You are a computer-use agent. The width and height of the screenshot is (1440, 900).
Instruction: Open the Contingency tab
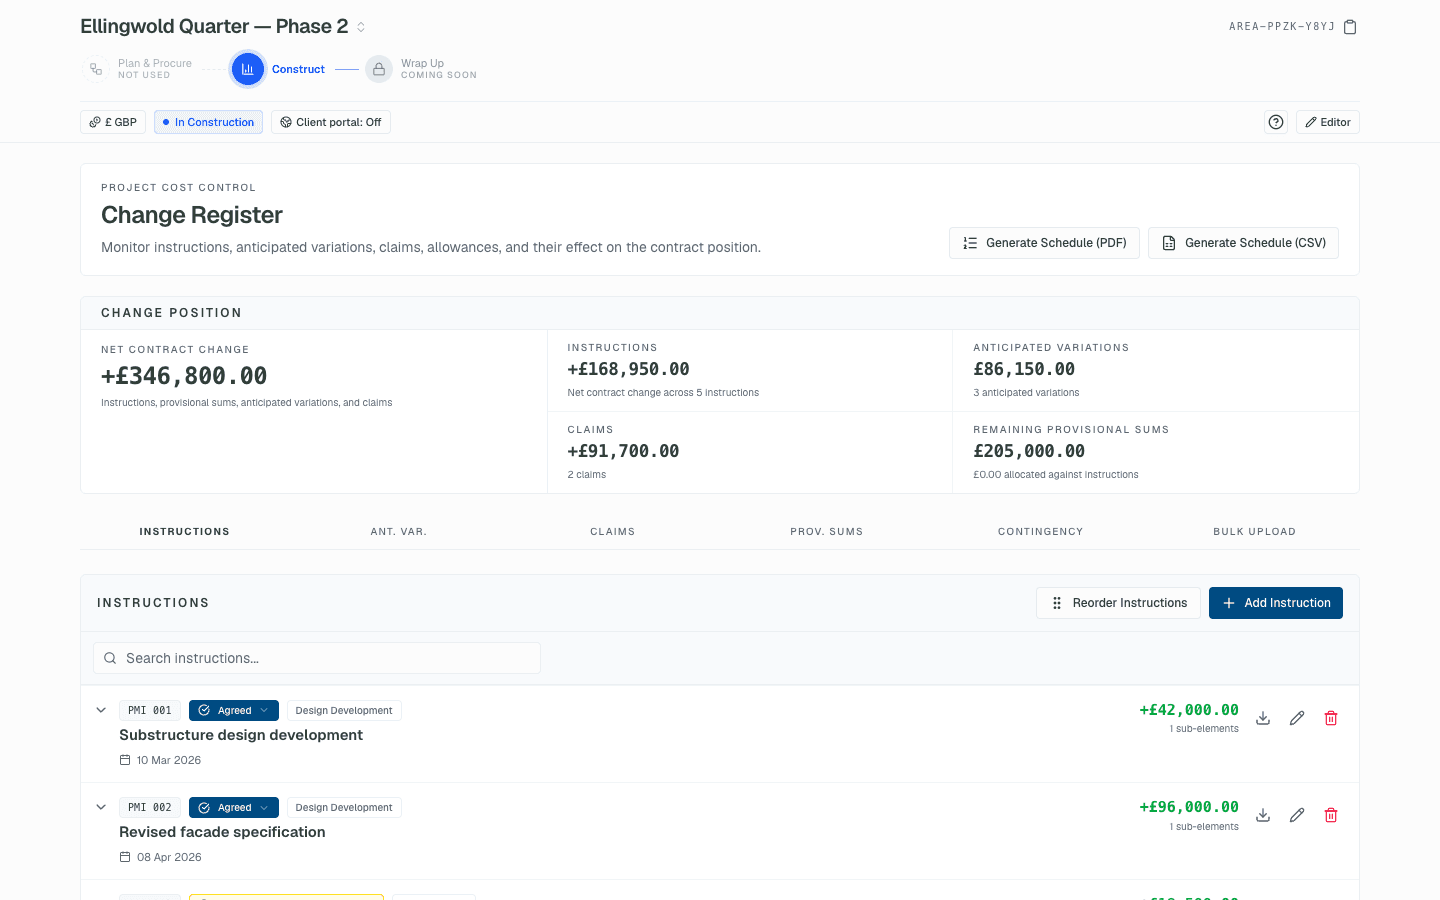(x=1041, y=532)
